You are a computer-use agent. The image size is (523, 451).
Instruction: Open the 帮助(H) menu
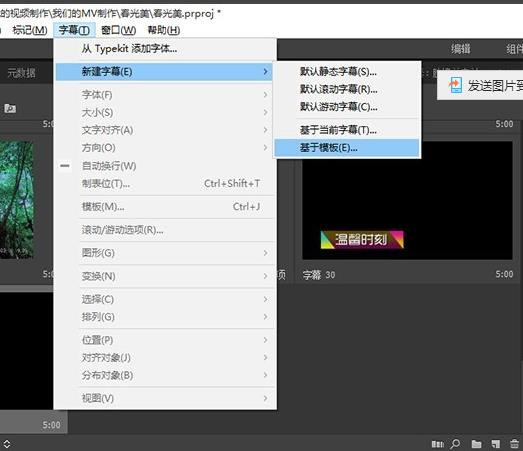[164, 30]
